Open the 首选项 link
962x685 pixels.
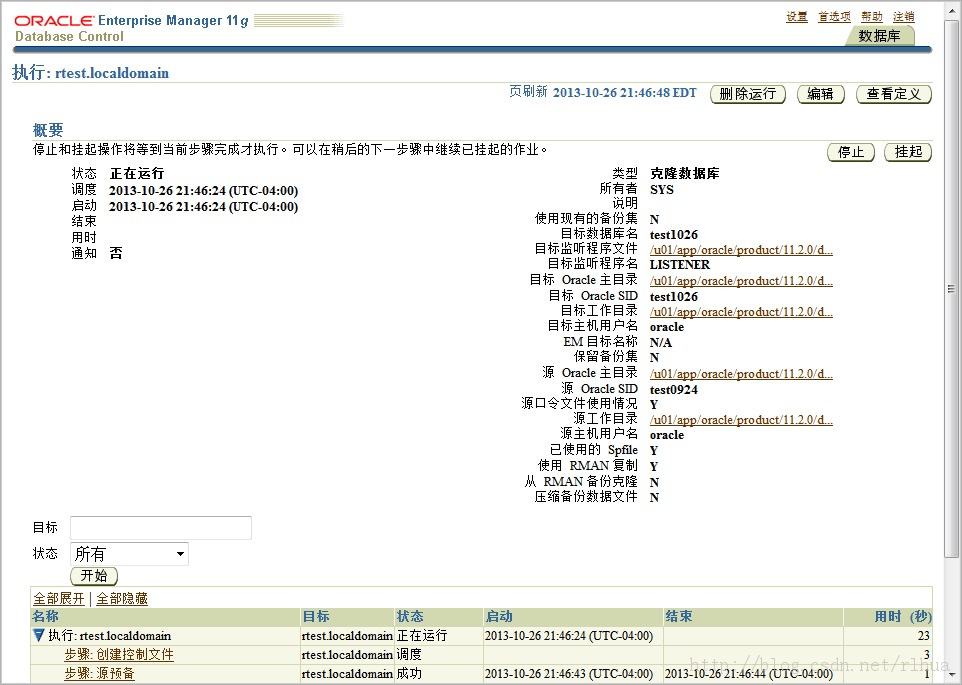tap(834, 17)
